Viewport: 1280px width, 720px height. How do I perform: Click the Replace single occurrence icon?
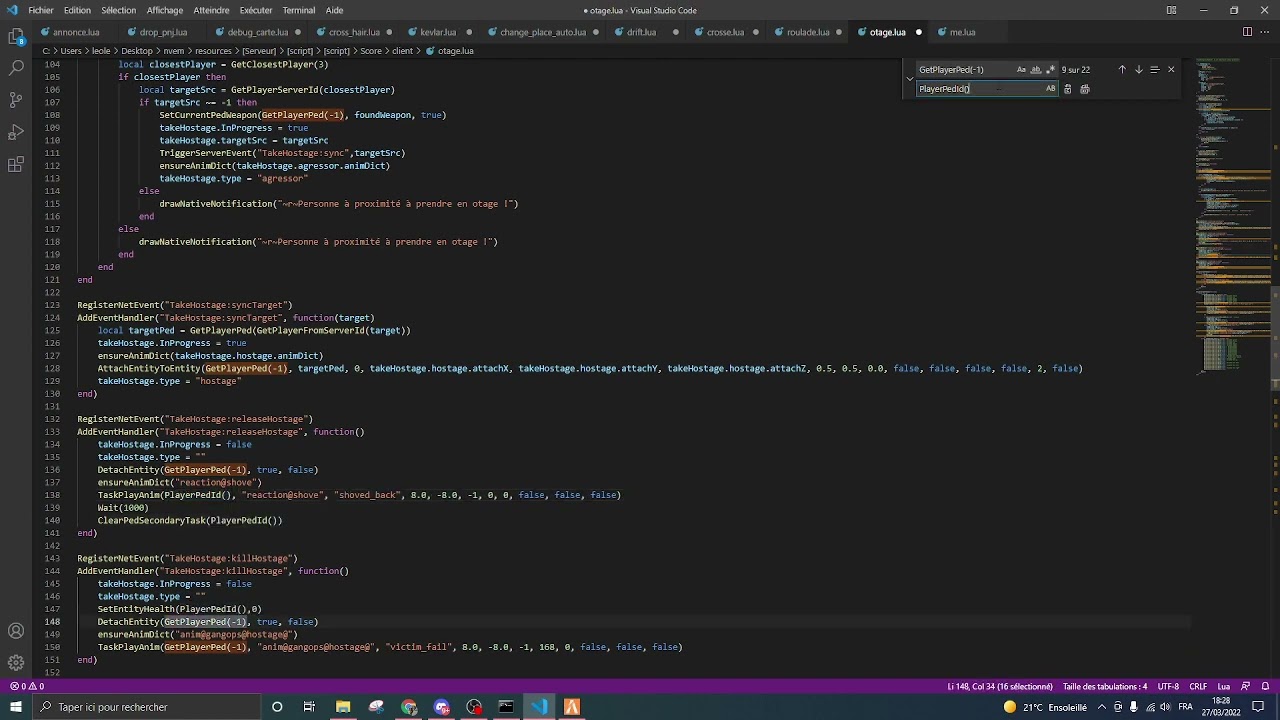1067,89
